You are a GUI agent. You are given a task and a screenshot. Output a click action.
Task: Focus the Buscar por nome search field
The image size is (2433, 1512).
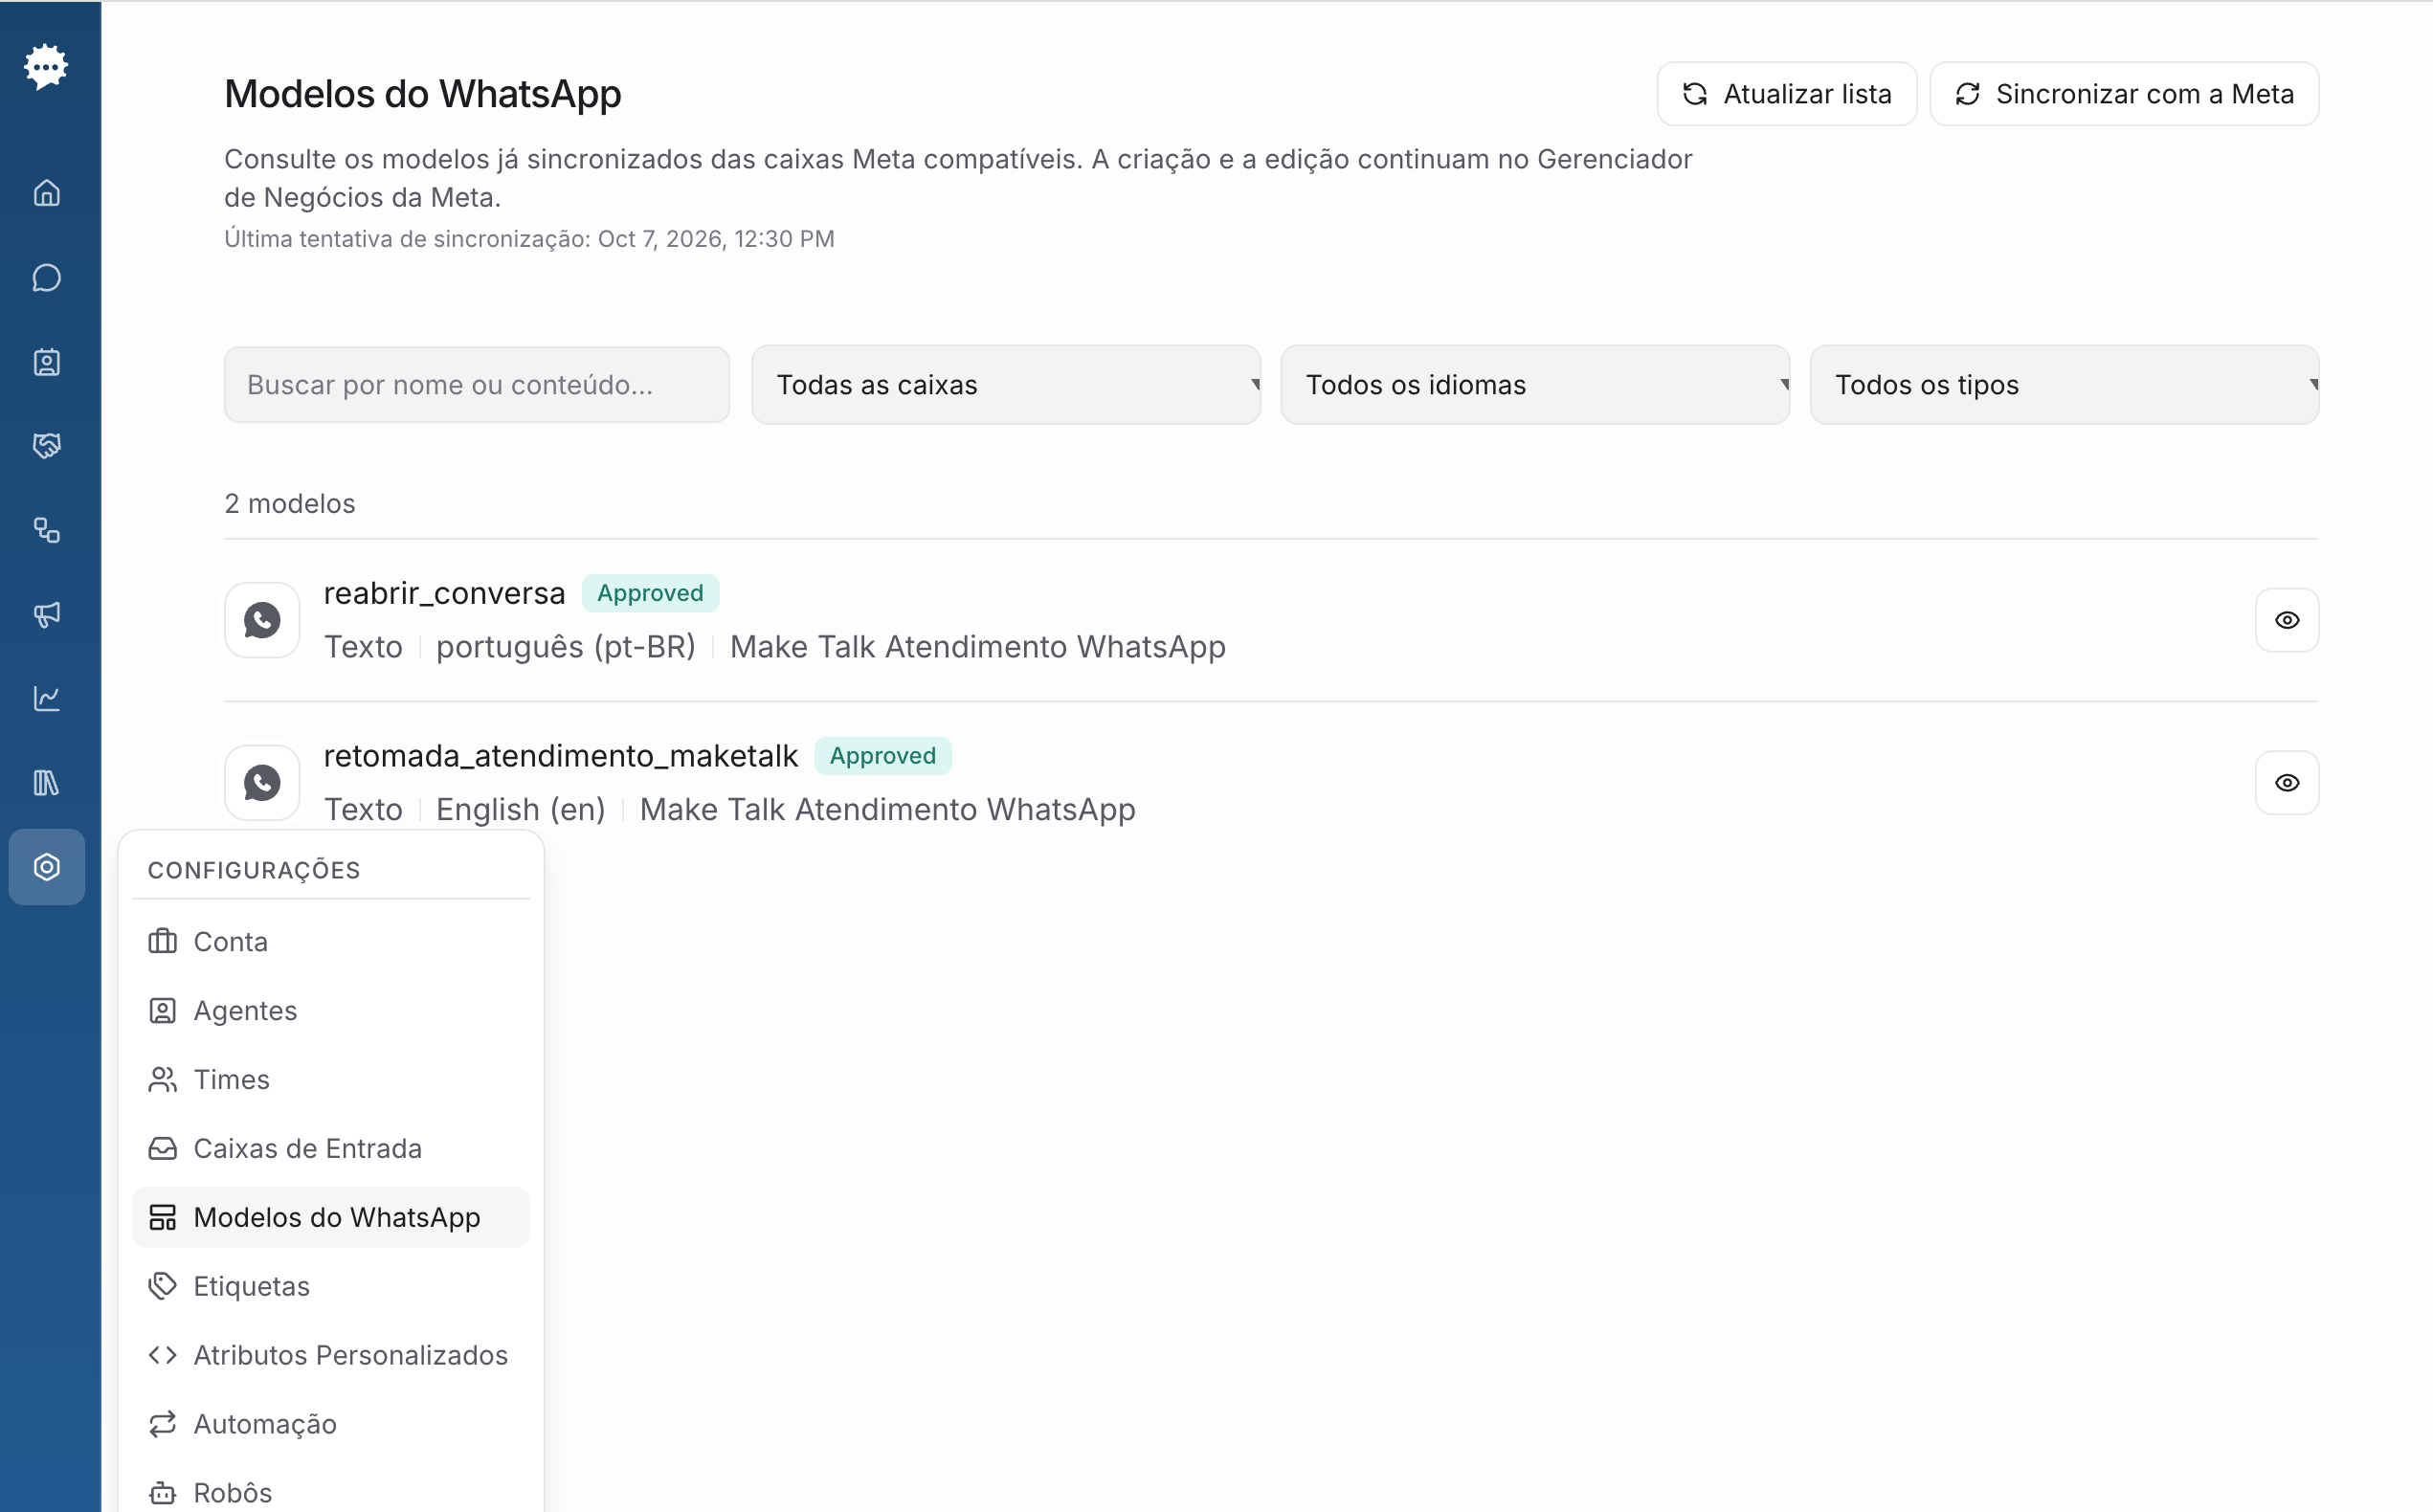pyautogui.click(x=477, y=385)
